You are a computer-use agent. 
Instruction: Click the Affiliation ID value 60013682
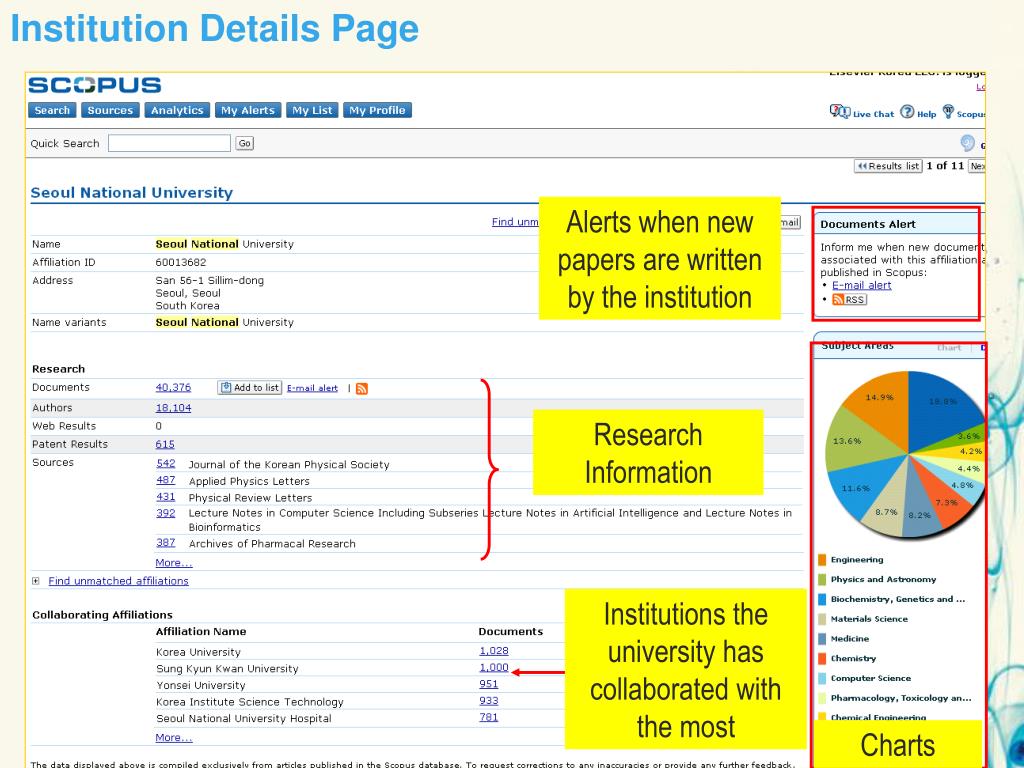[181, 263]
